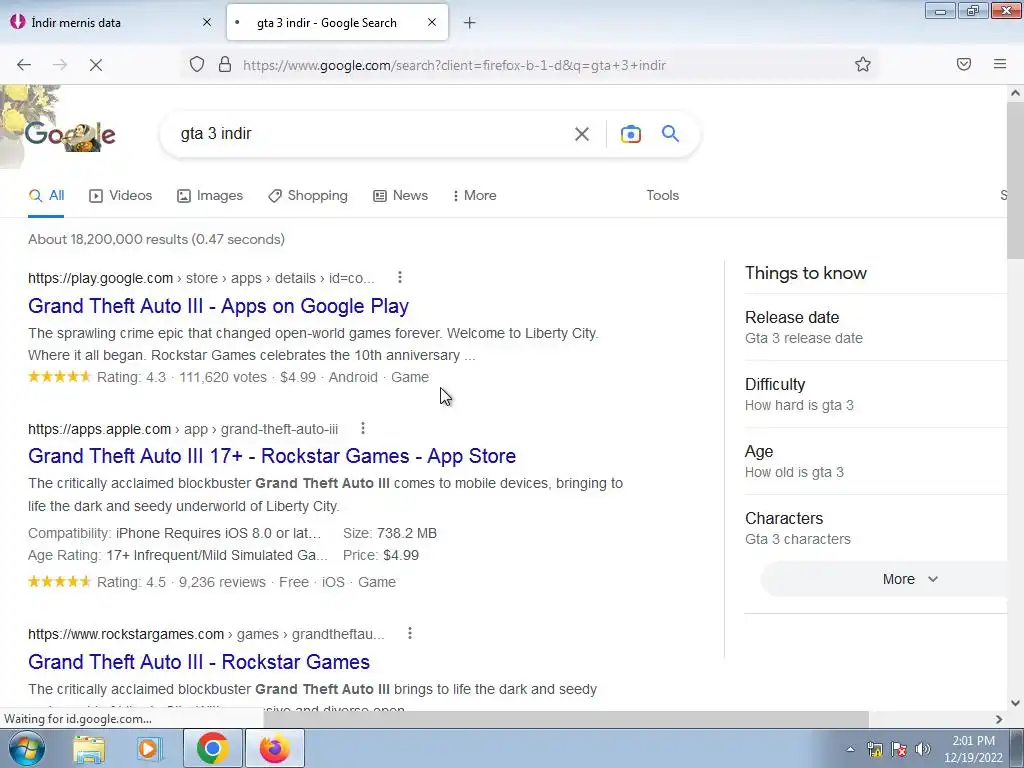The width and height of the screenshot is (1024, 768).
Task: Open options for apps.apple.com result
Action: coord(363,429)
